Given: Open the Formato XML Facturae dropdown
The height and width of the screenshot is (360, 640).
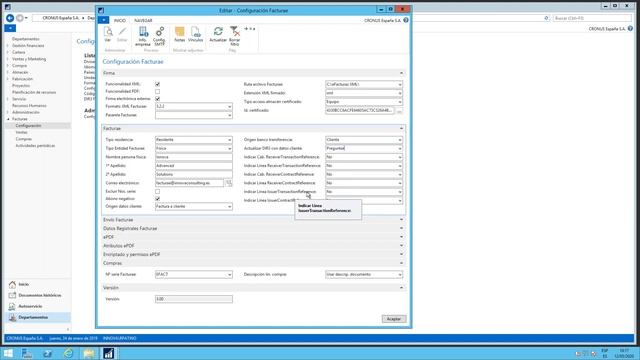Looking at the screenshot, I should (229, 107).
